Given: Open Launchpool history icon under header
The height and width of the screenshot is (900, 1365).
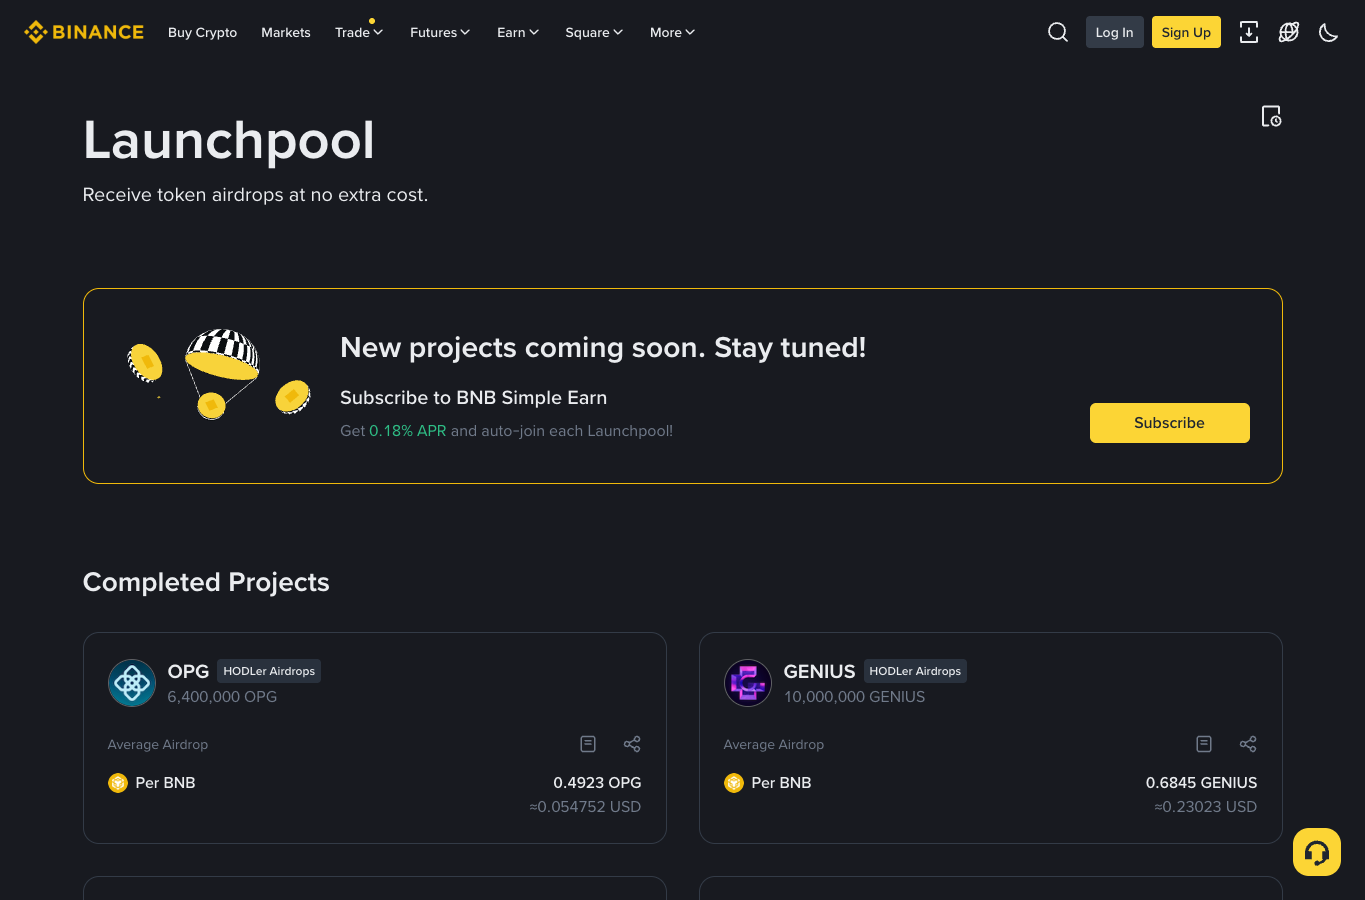Looking at the screenshot, I should tap(1271, 116).
